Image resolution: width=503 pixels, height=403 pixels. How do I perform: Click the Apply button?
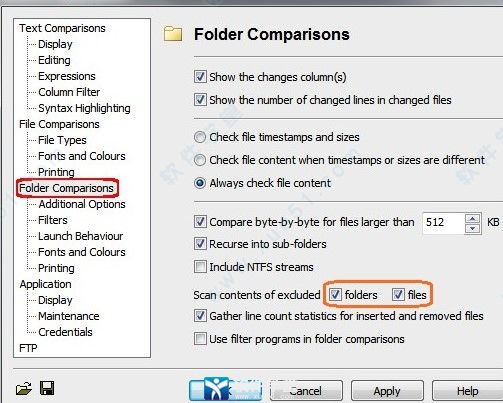pyautogui.click(x=387, y=391)
